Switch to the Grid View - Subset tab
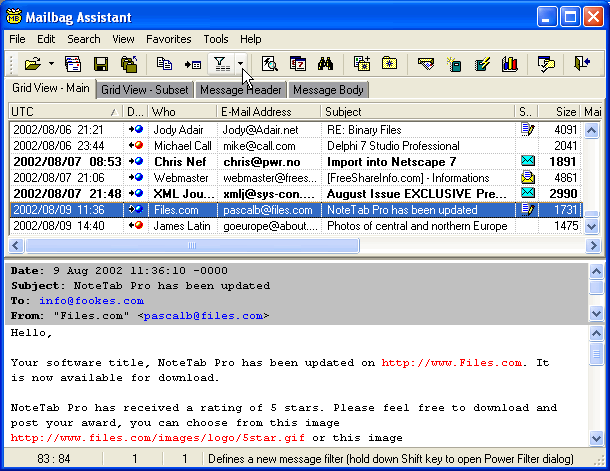610x471 pixels. 145,90
